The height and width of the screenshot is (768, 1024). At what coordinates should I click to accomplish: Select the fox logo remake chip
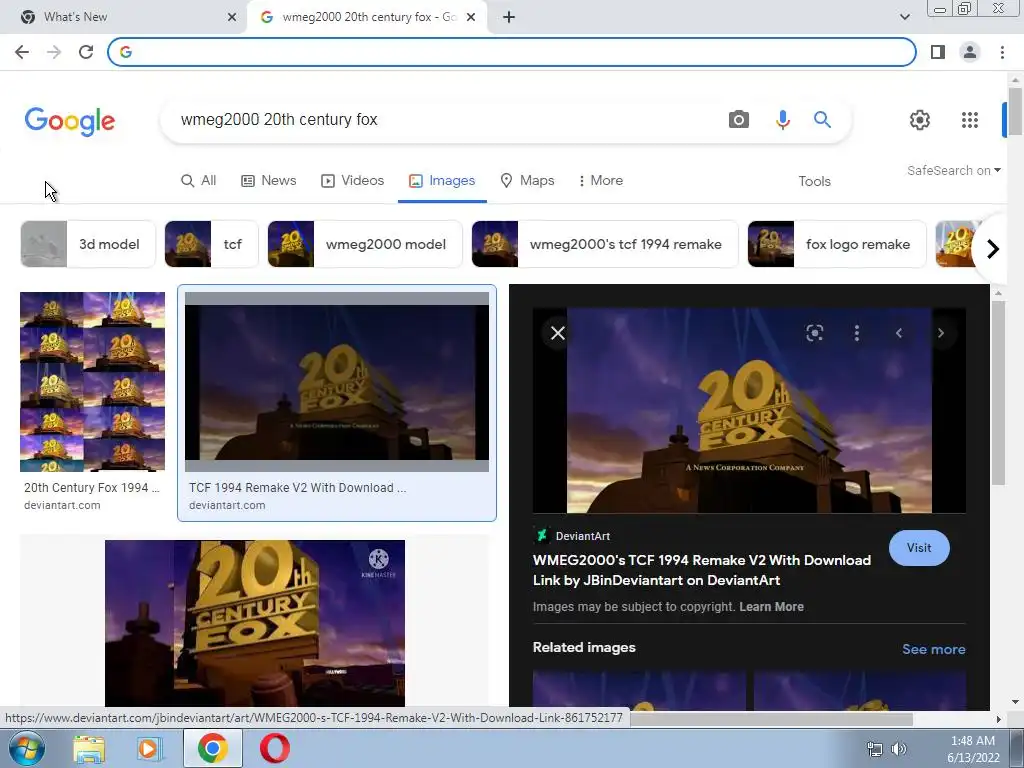[x=837, y=244]
